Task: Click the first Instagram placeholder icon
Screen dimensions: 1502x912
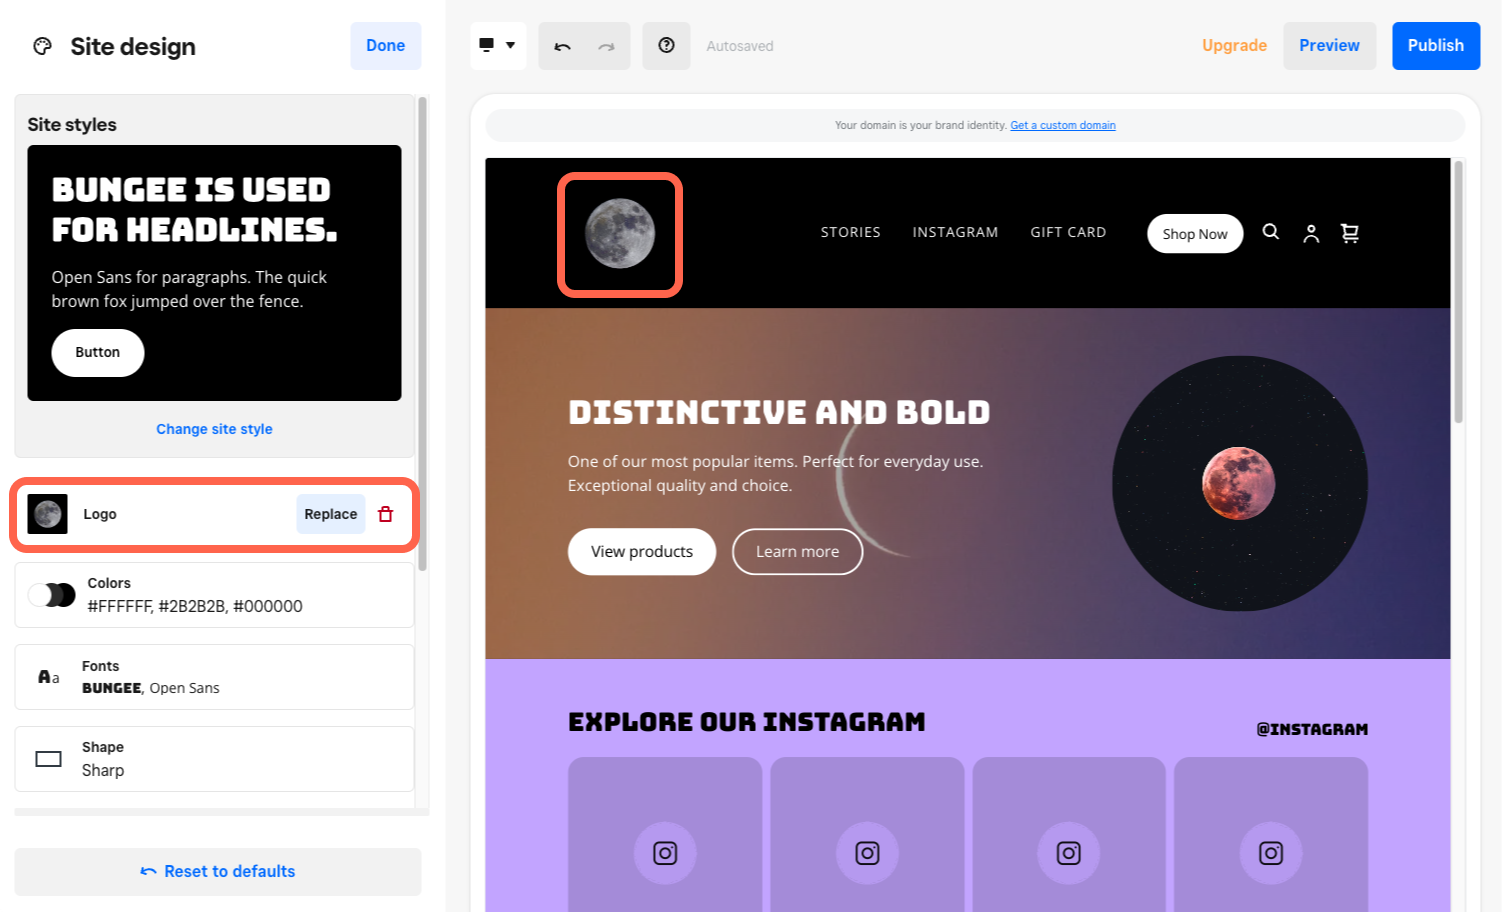Action: [x=665, y=853]
